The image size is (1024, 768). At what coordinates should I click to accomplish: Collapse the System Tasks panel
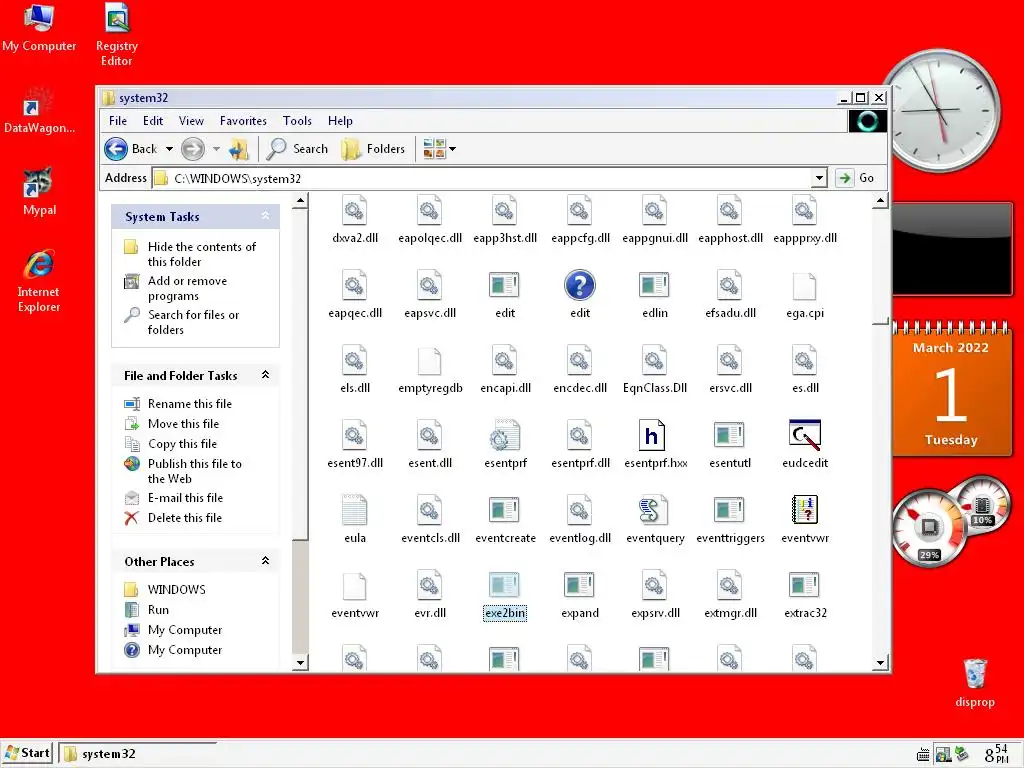coord(265,216)
